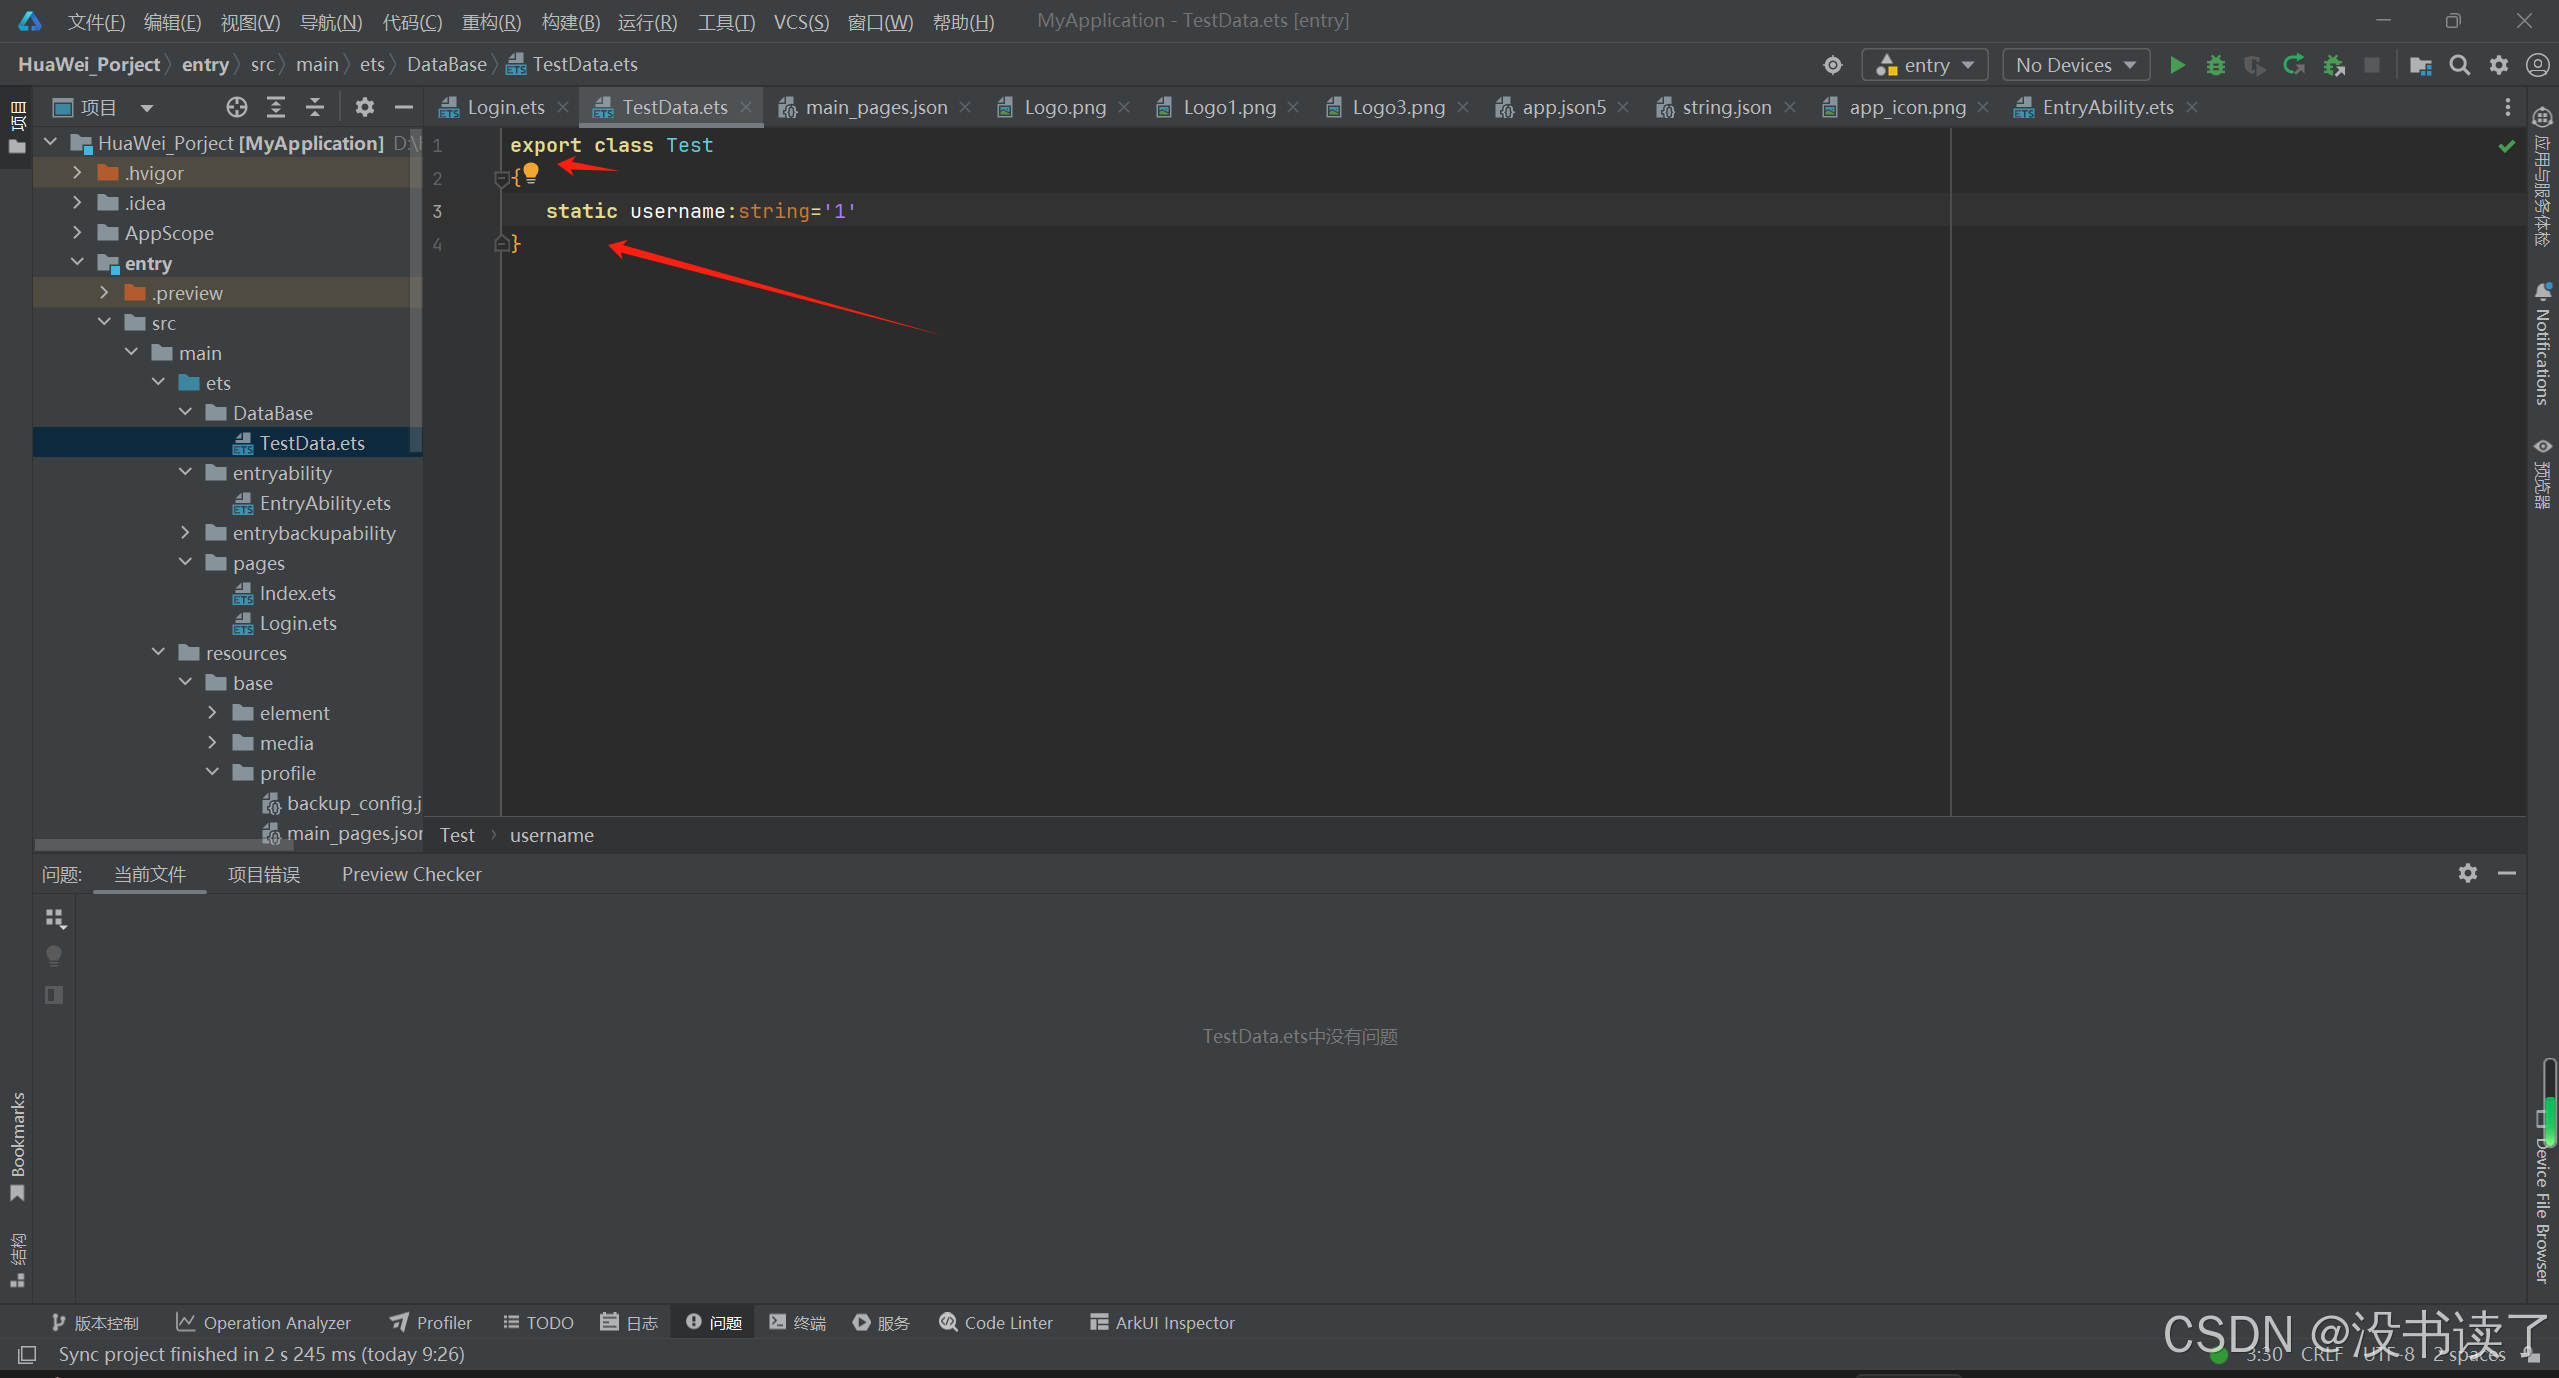The image size is (2559, 1378).
Task: Click the search magnifier in the top toolbar
Action: (x=2459, y=65)
